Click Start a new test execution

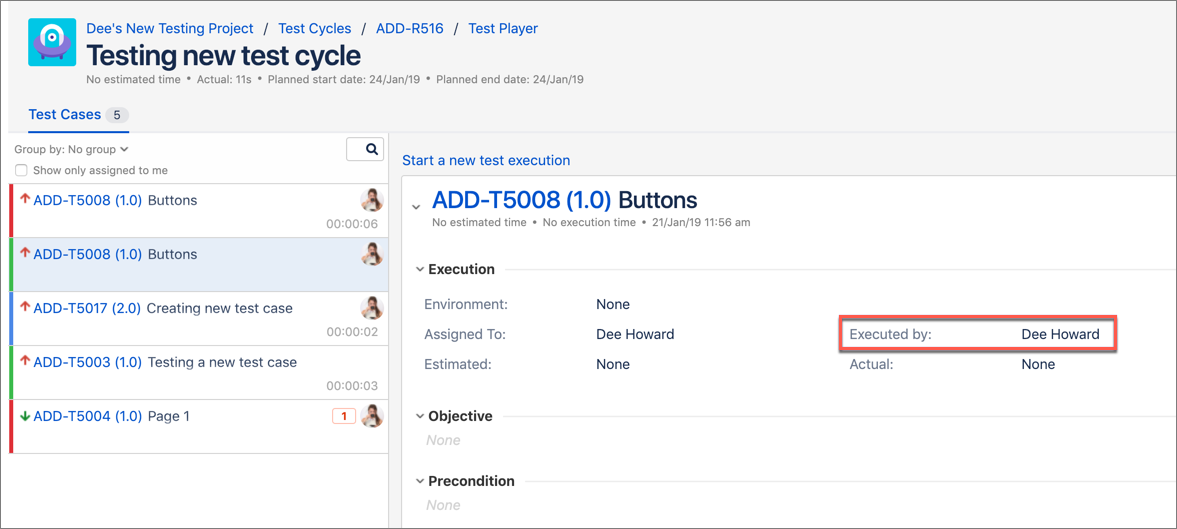point(486,160)
